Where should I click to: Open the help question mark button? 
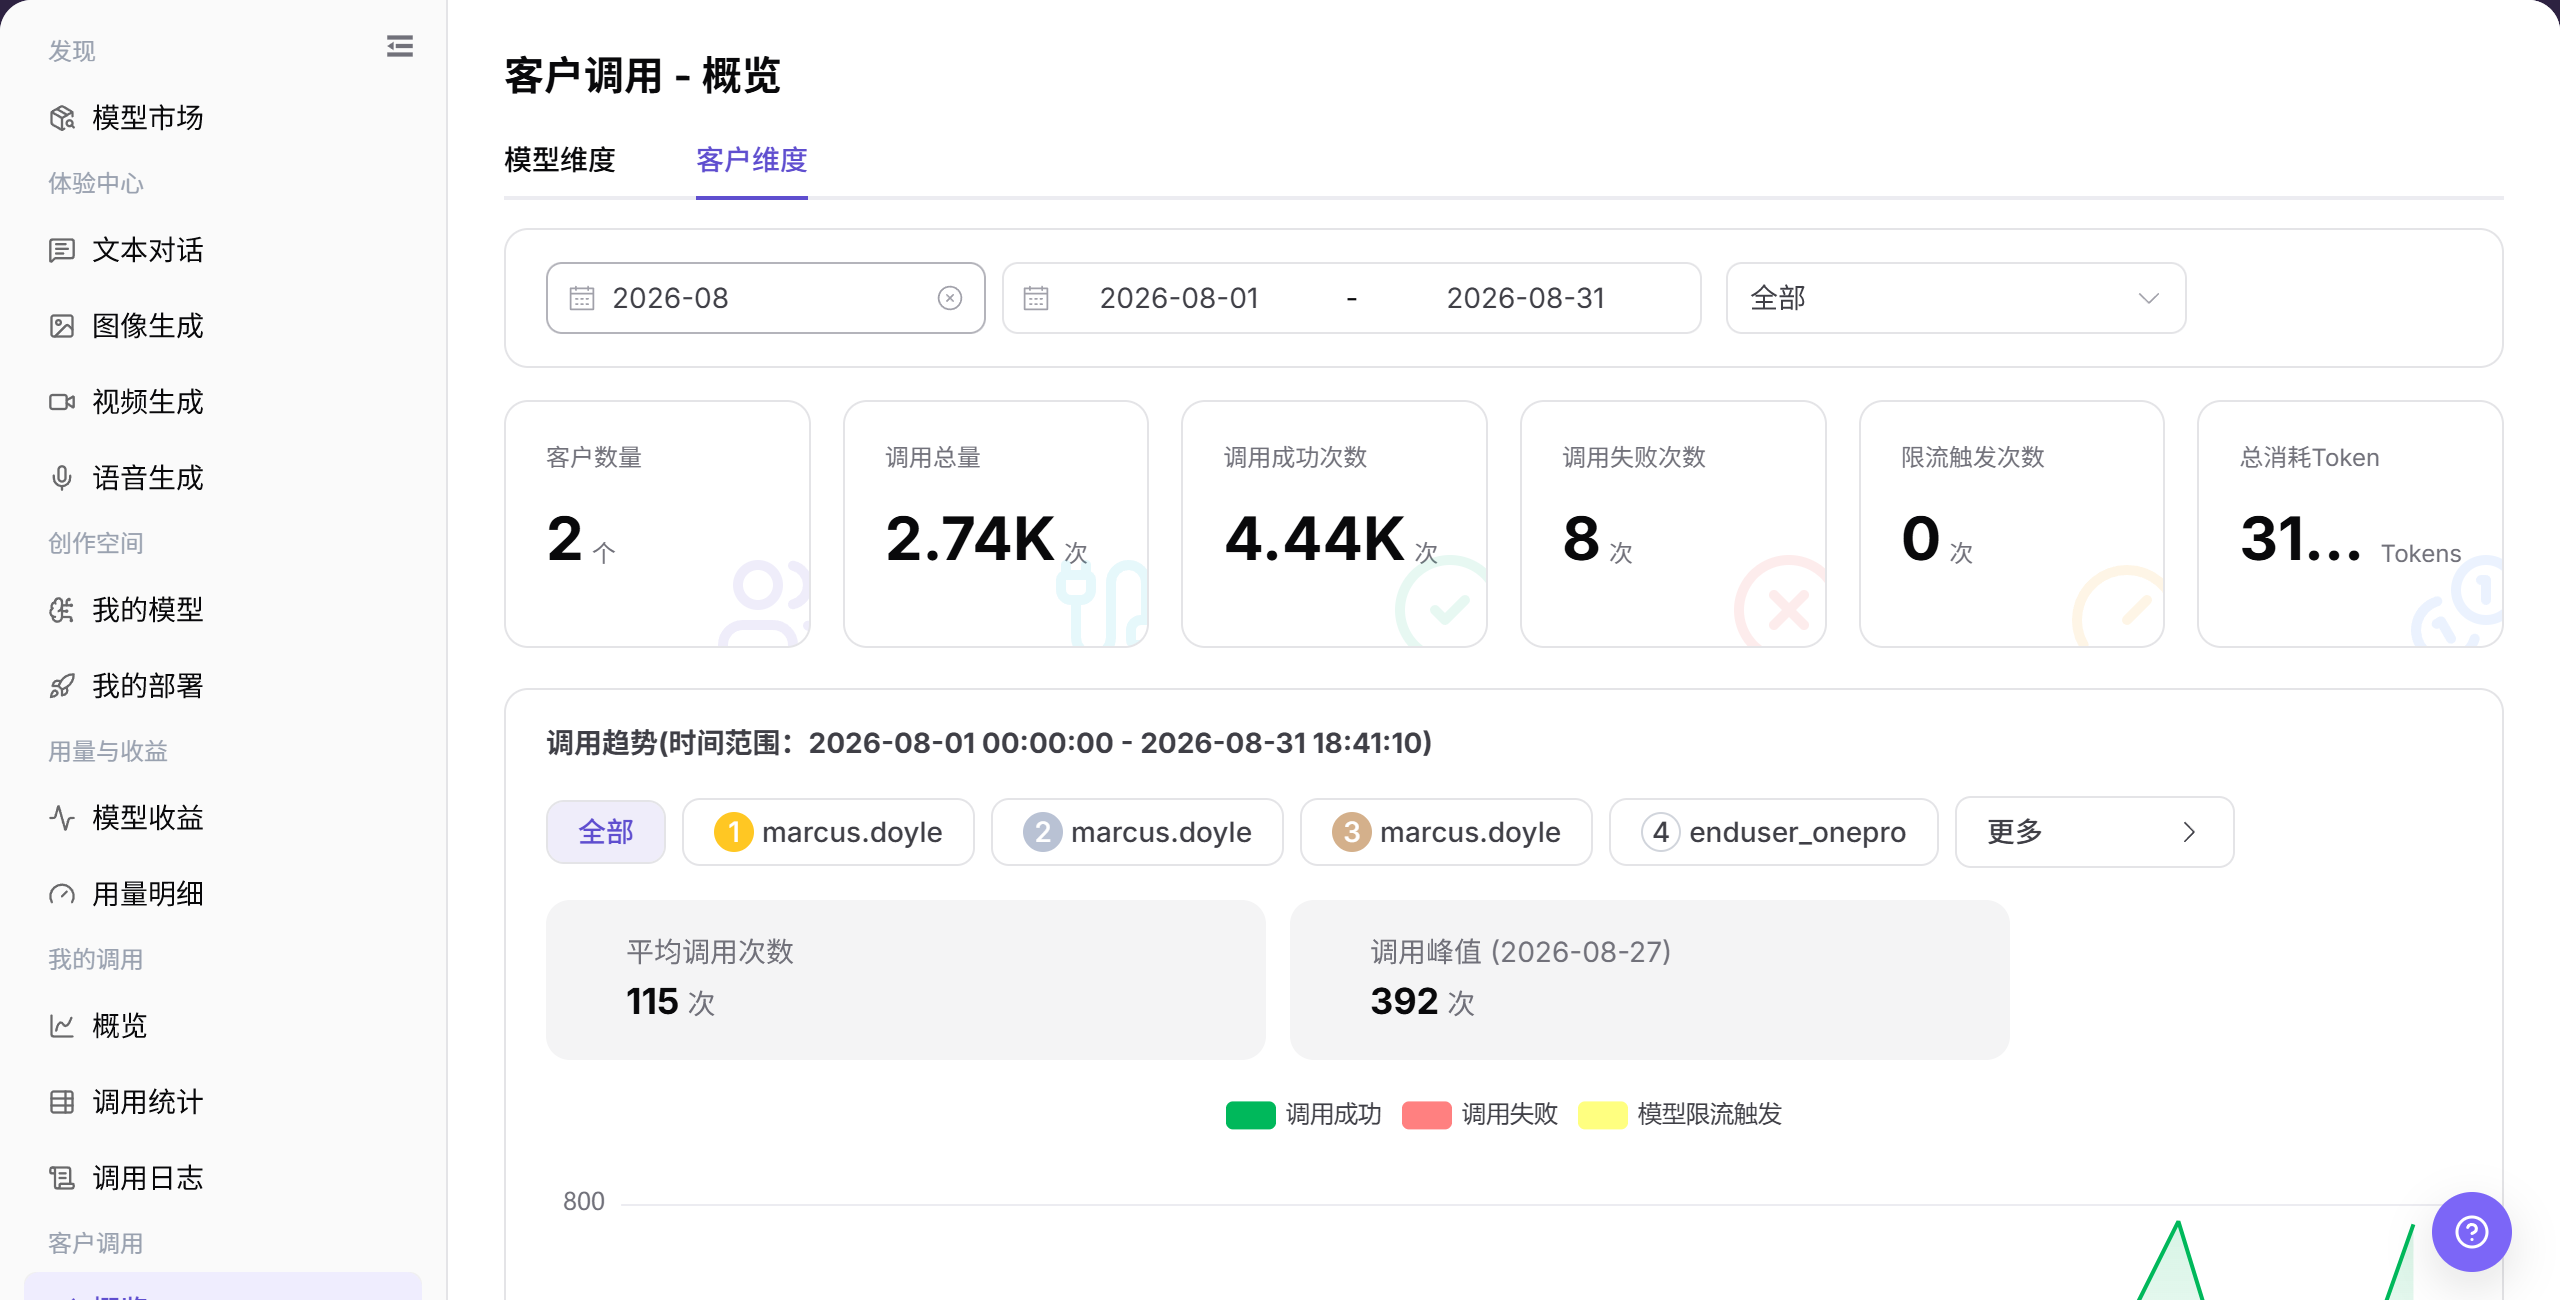2472,1232
